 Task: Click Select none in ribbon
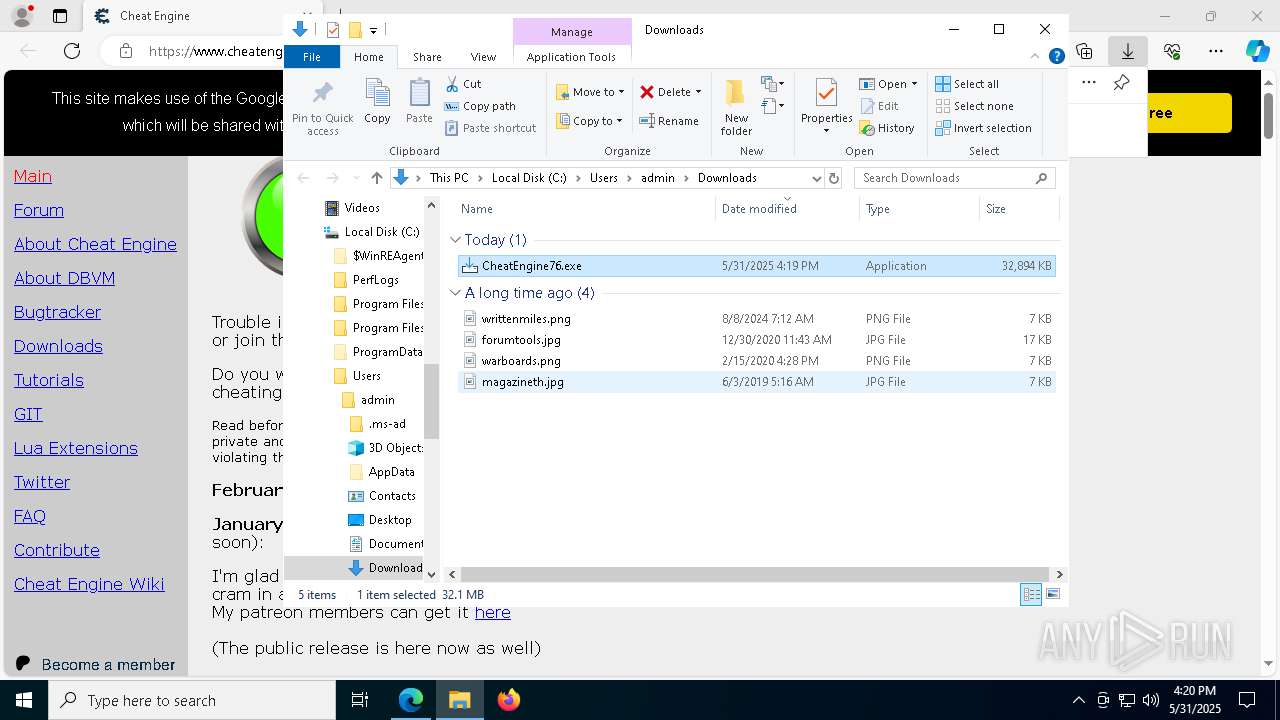[974, 106]
